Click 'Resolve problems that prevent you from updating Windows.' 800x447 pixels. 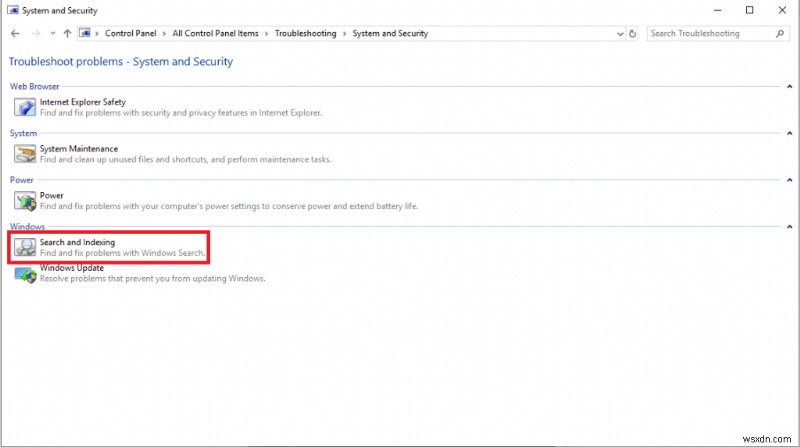tap(153, 279)
